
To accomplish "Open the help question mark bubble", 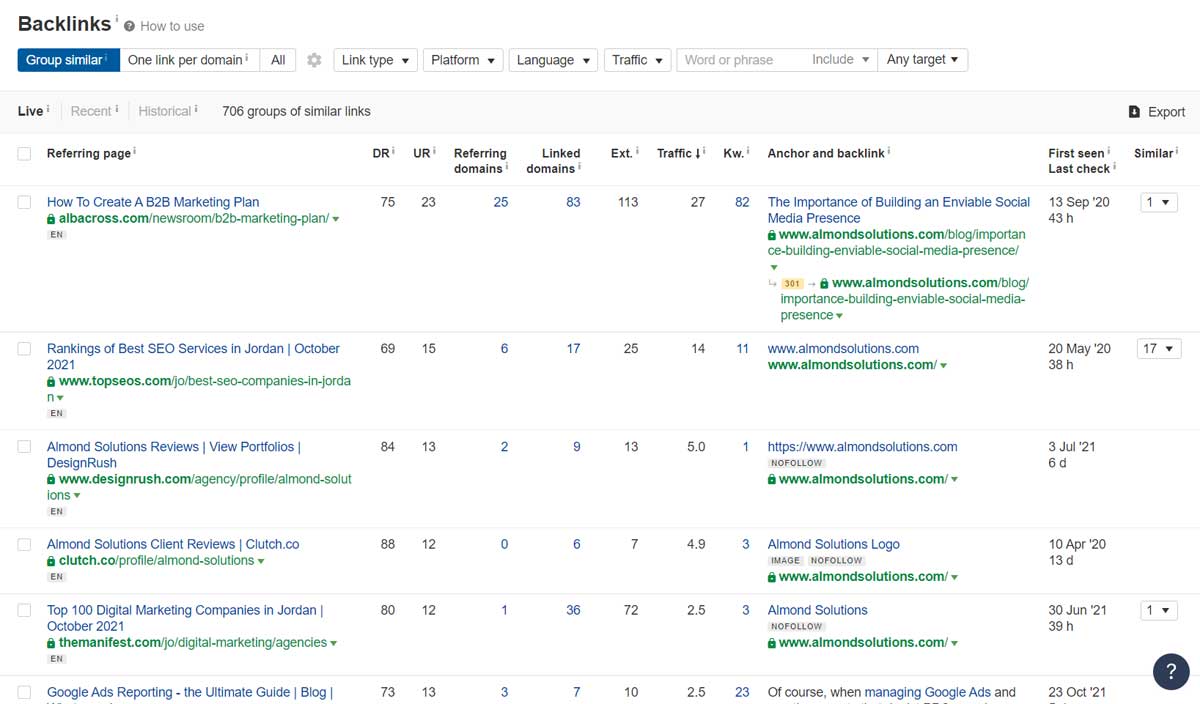I will pyautogui.click(x=1171, y=672).
